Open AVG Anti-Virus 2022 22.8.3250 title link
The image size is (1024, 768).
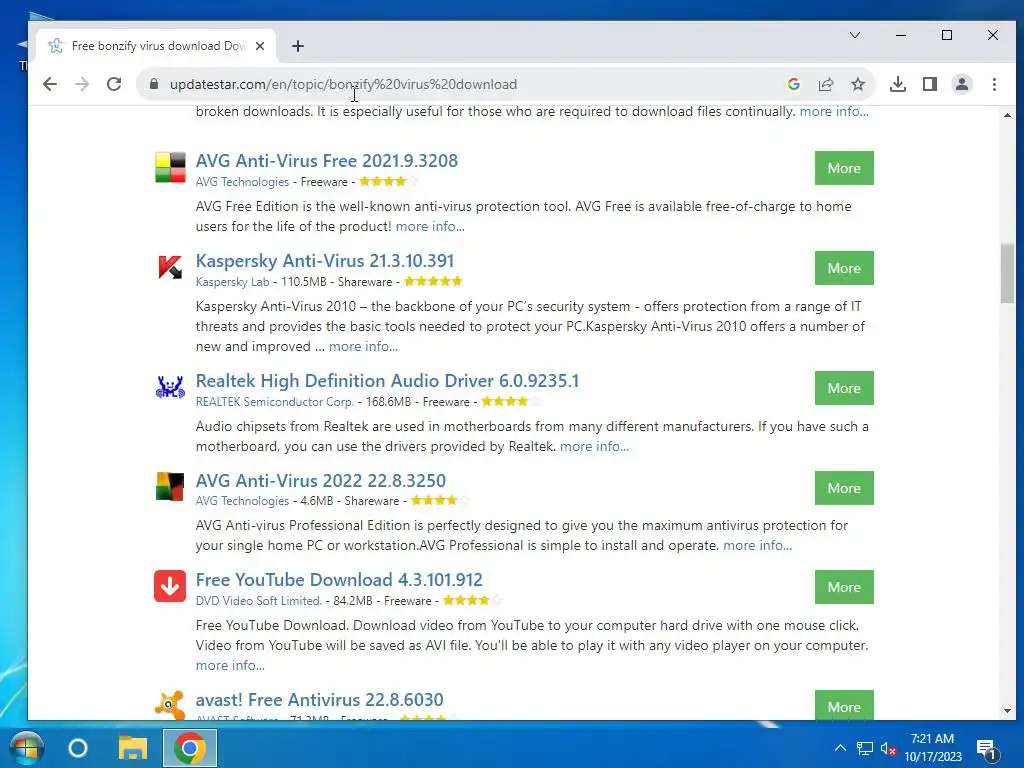click(321, 481)
